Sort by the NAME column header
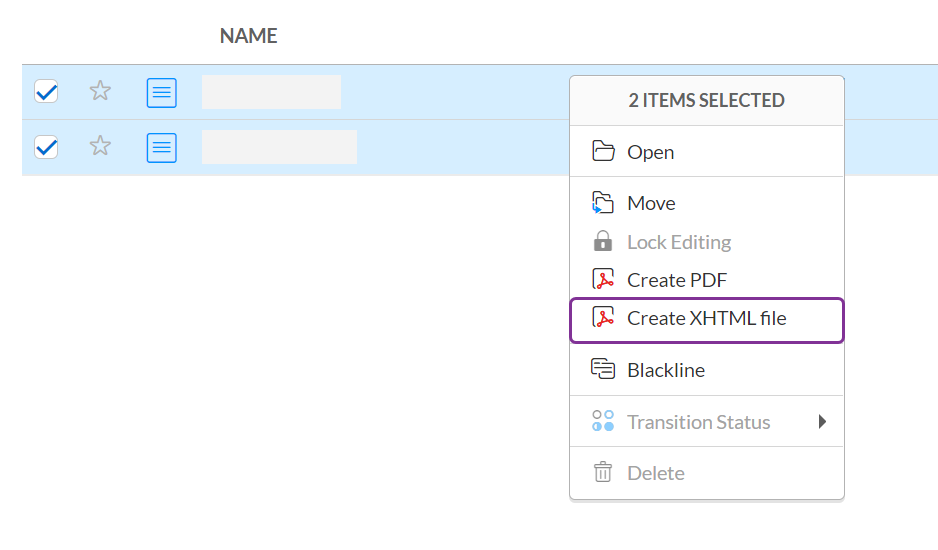938x550 pixels. tap(248, 36)
